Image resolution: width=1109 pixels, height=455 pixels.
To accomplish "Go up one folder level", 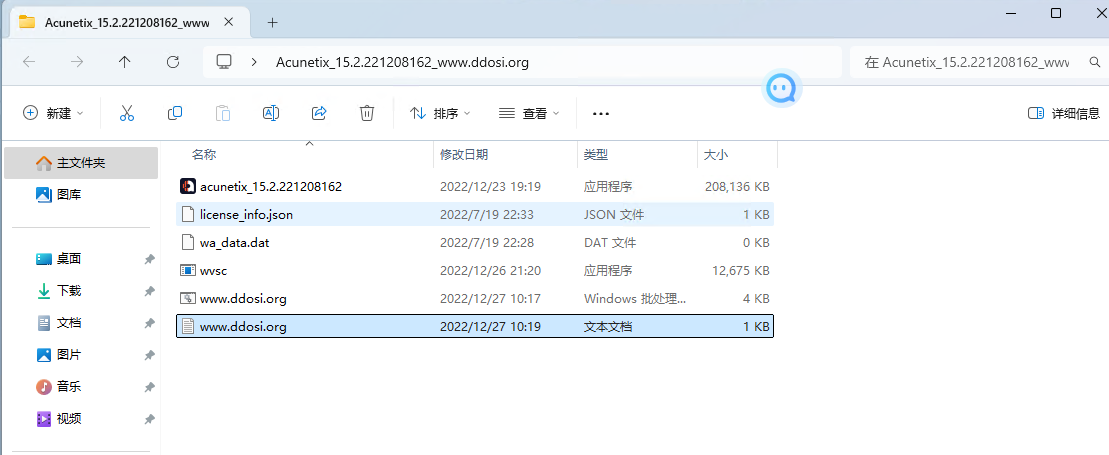I will 124,62.
